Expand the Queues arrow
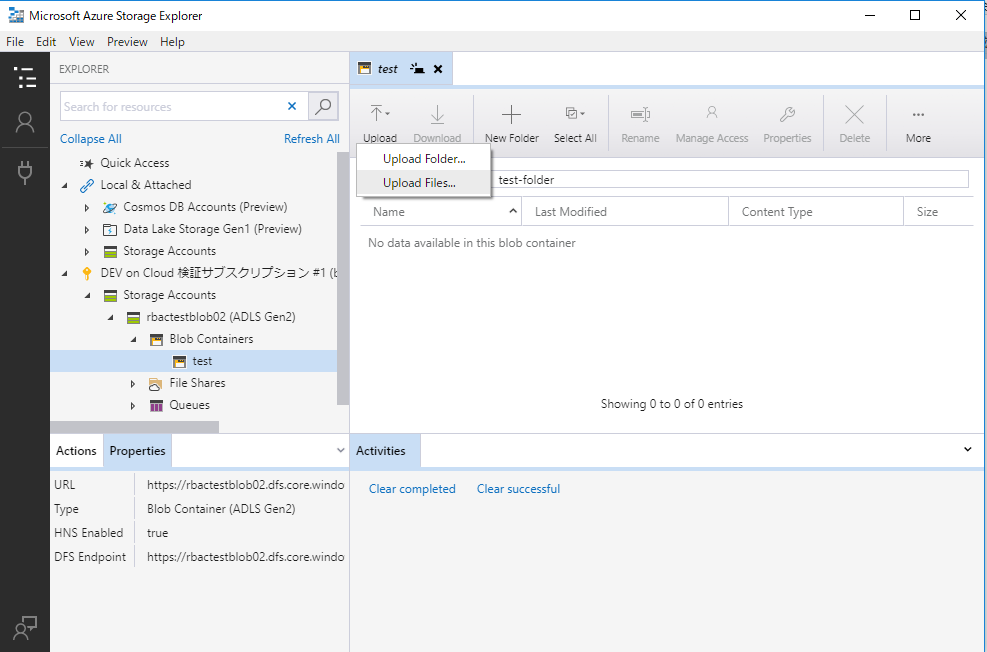Image resolution: width=987 pixels, height=652 pixels. coord(133,406)
